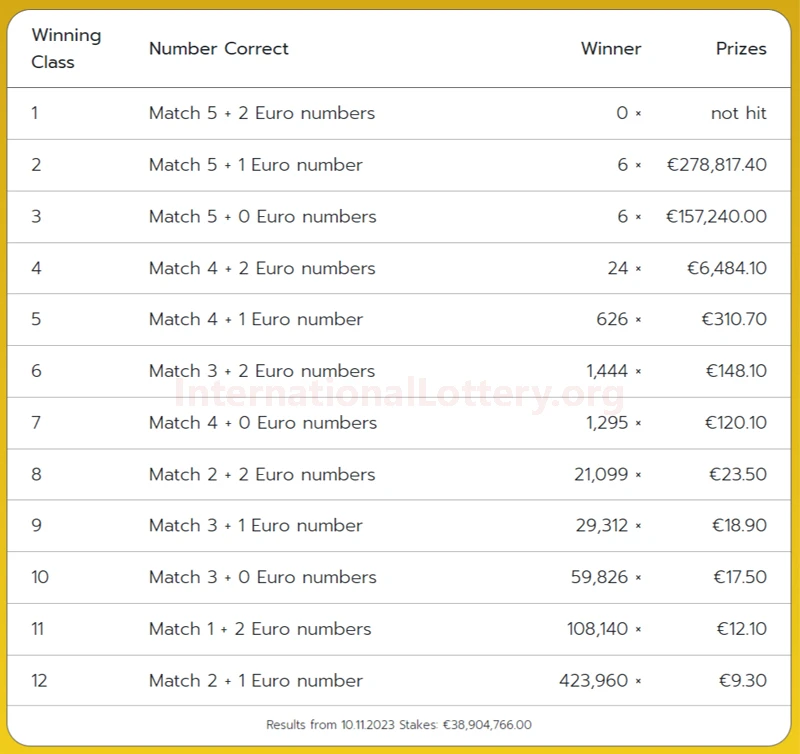
Task: Click the Prizes column header
Action: point(741,48)
